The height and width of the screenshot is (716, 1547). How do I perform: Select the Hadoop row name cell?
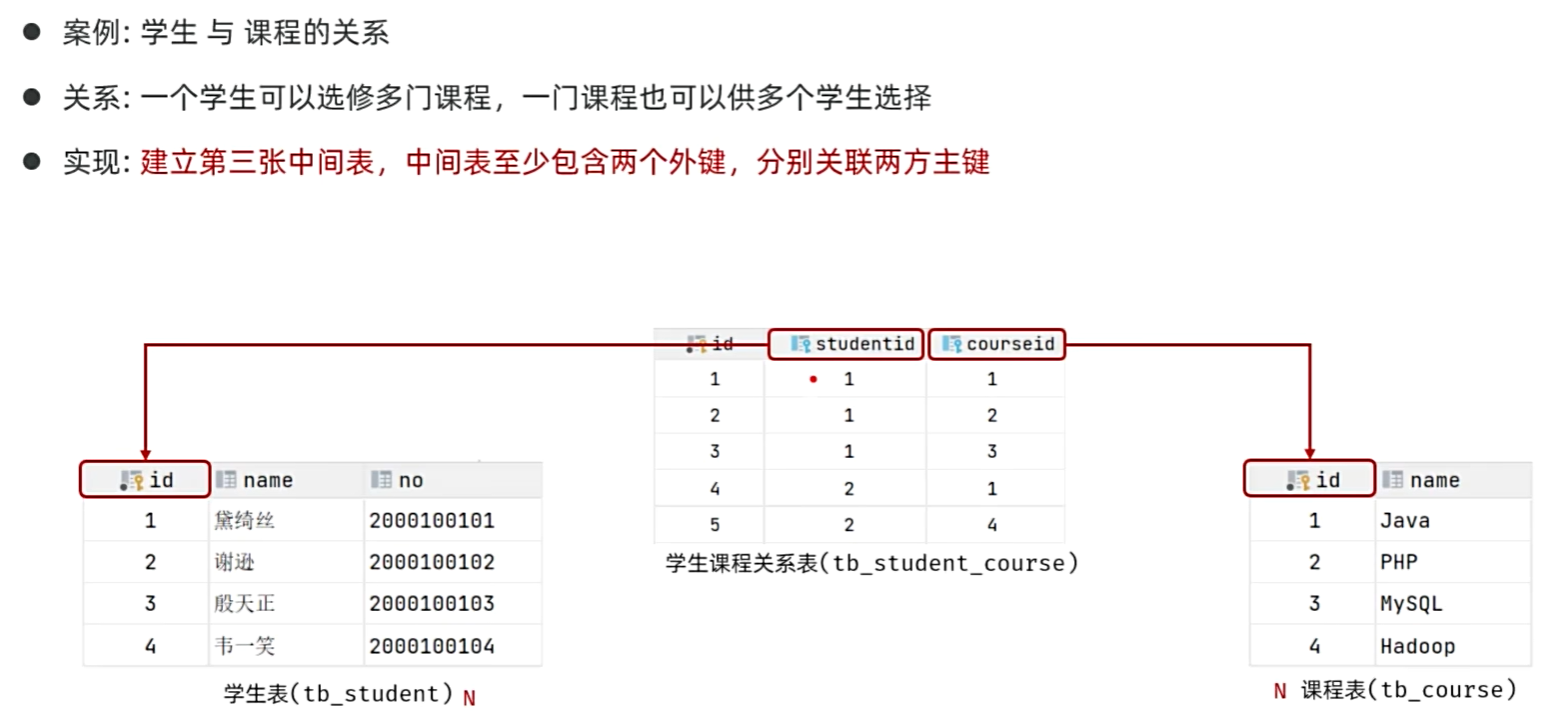pyautogui.click(x=1417, y=646)
